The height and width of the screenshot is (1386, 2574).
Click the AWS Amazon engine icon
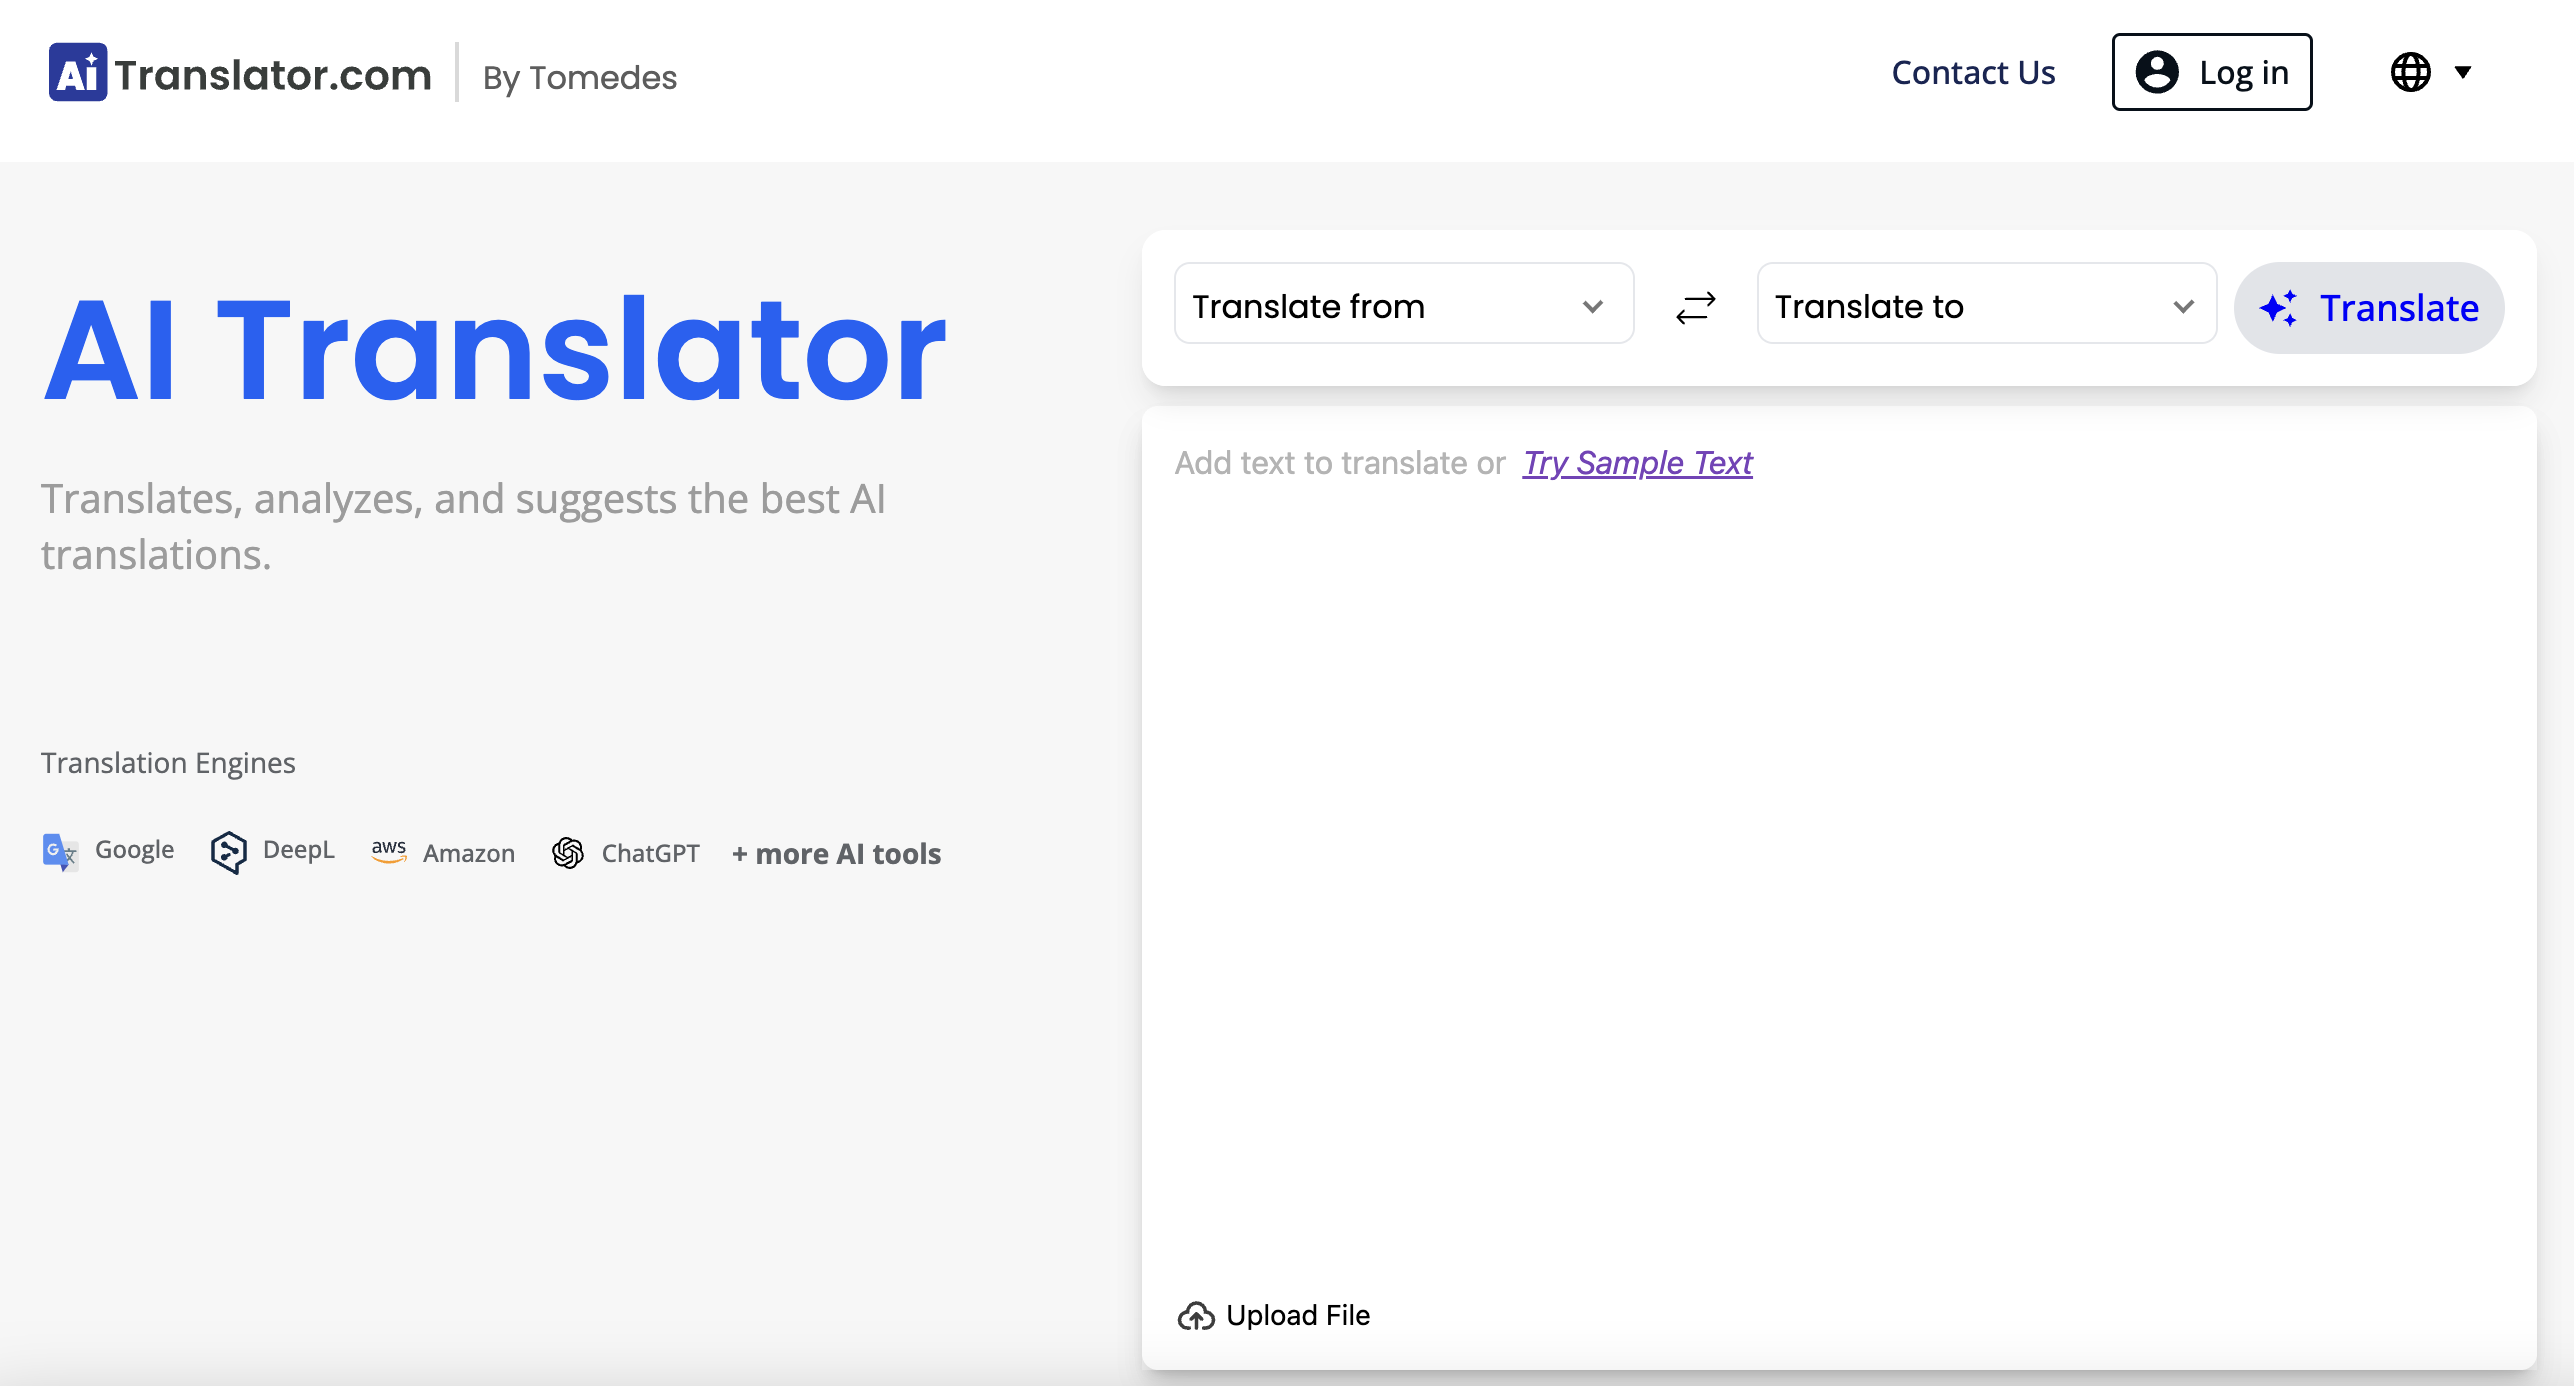point(388,851)
